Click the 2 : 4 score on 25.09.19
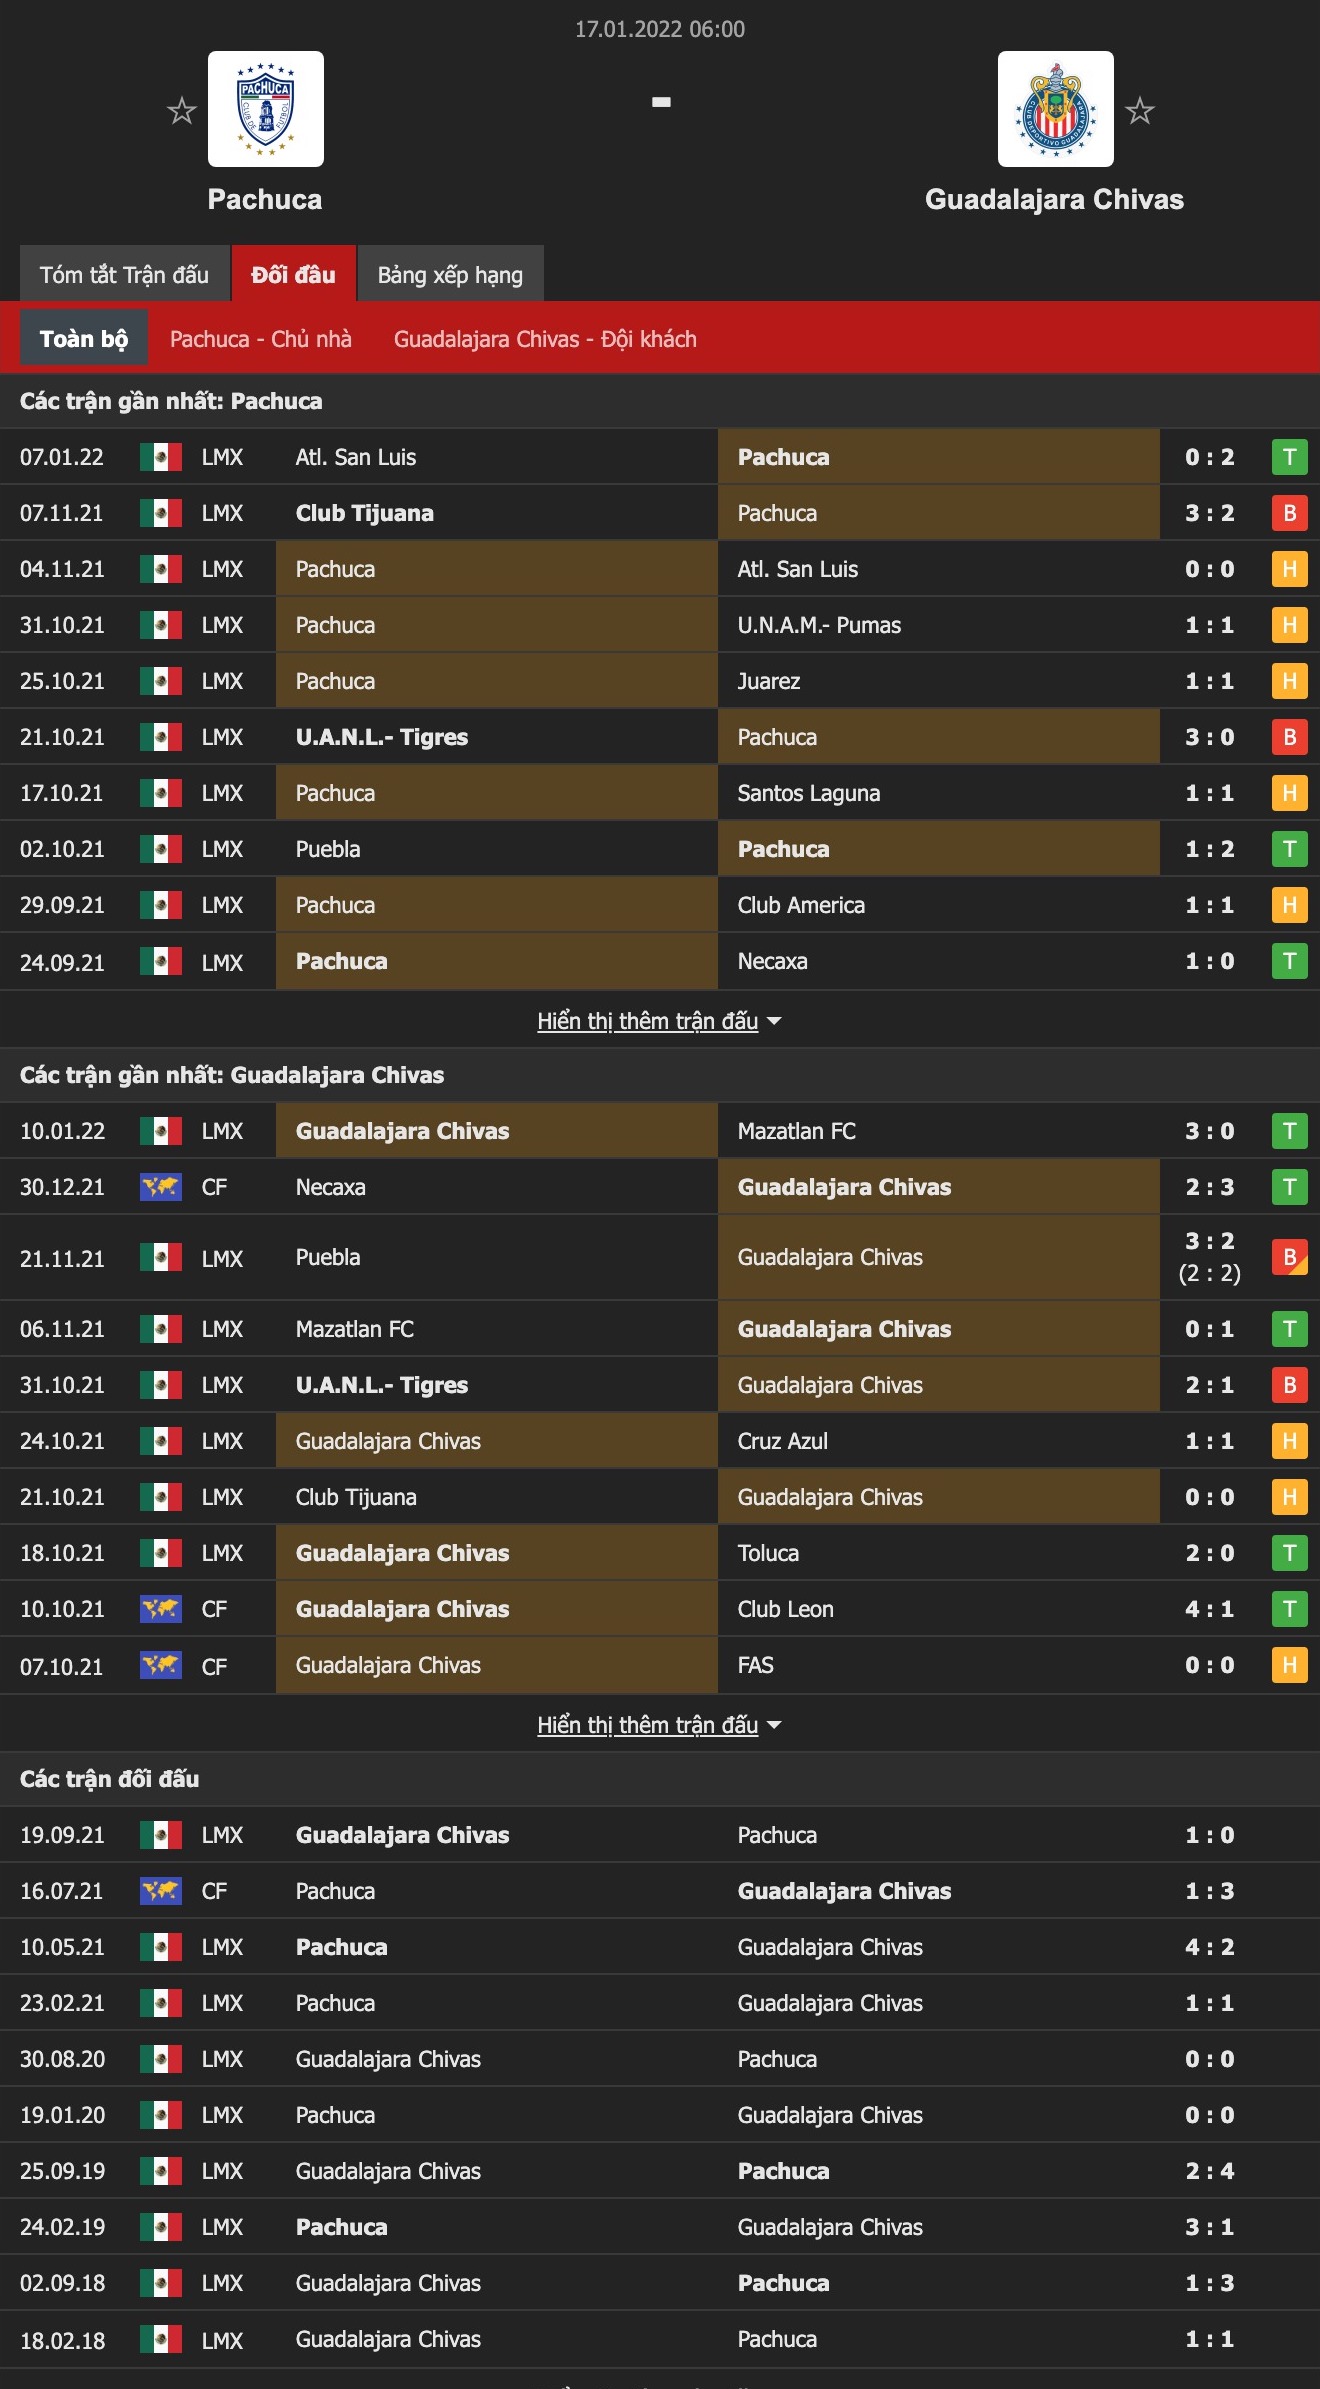Image resolution: width=1320 pixels, height=2389 pixels. coord(1210,2171)
